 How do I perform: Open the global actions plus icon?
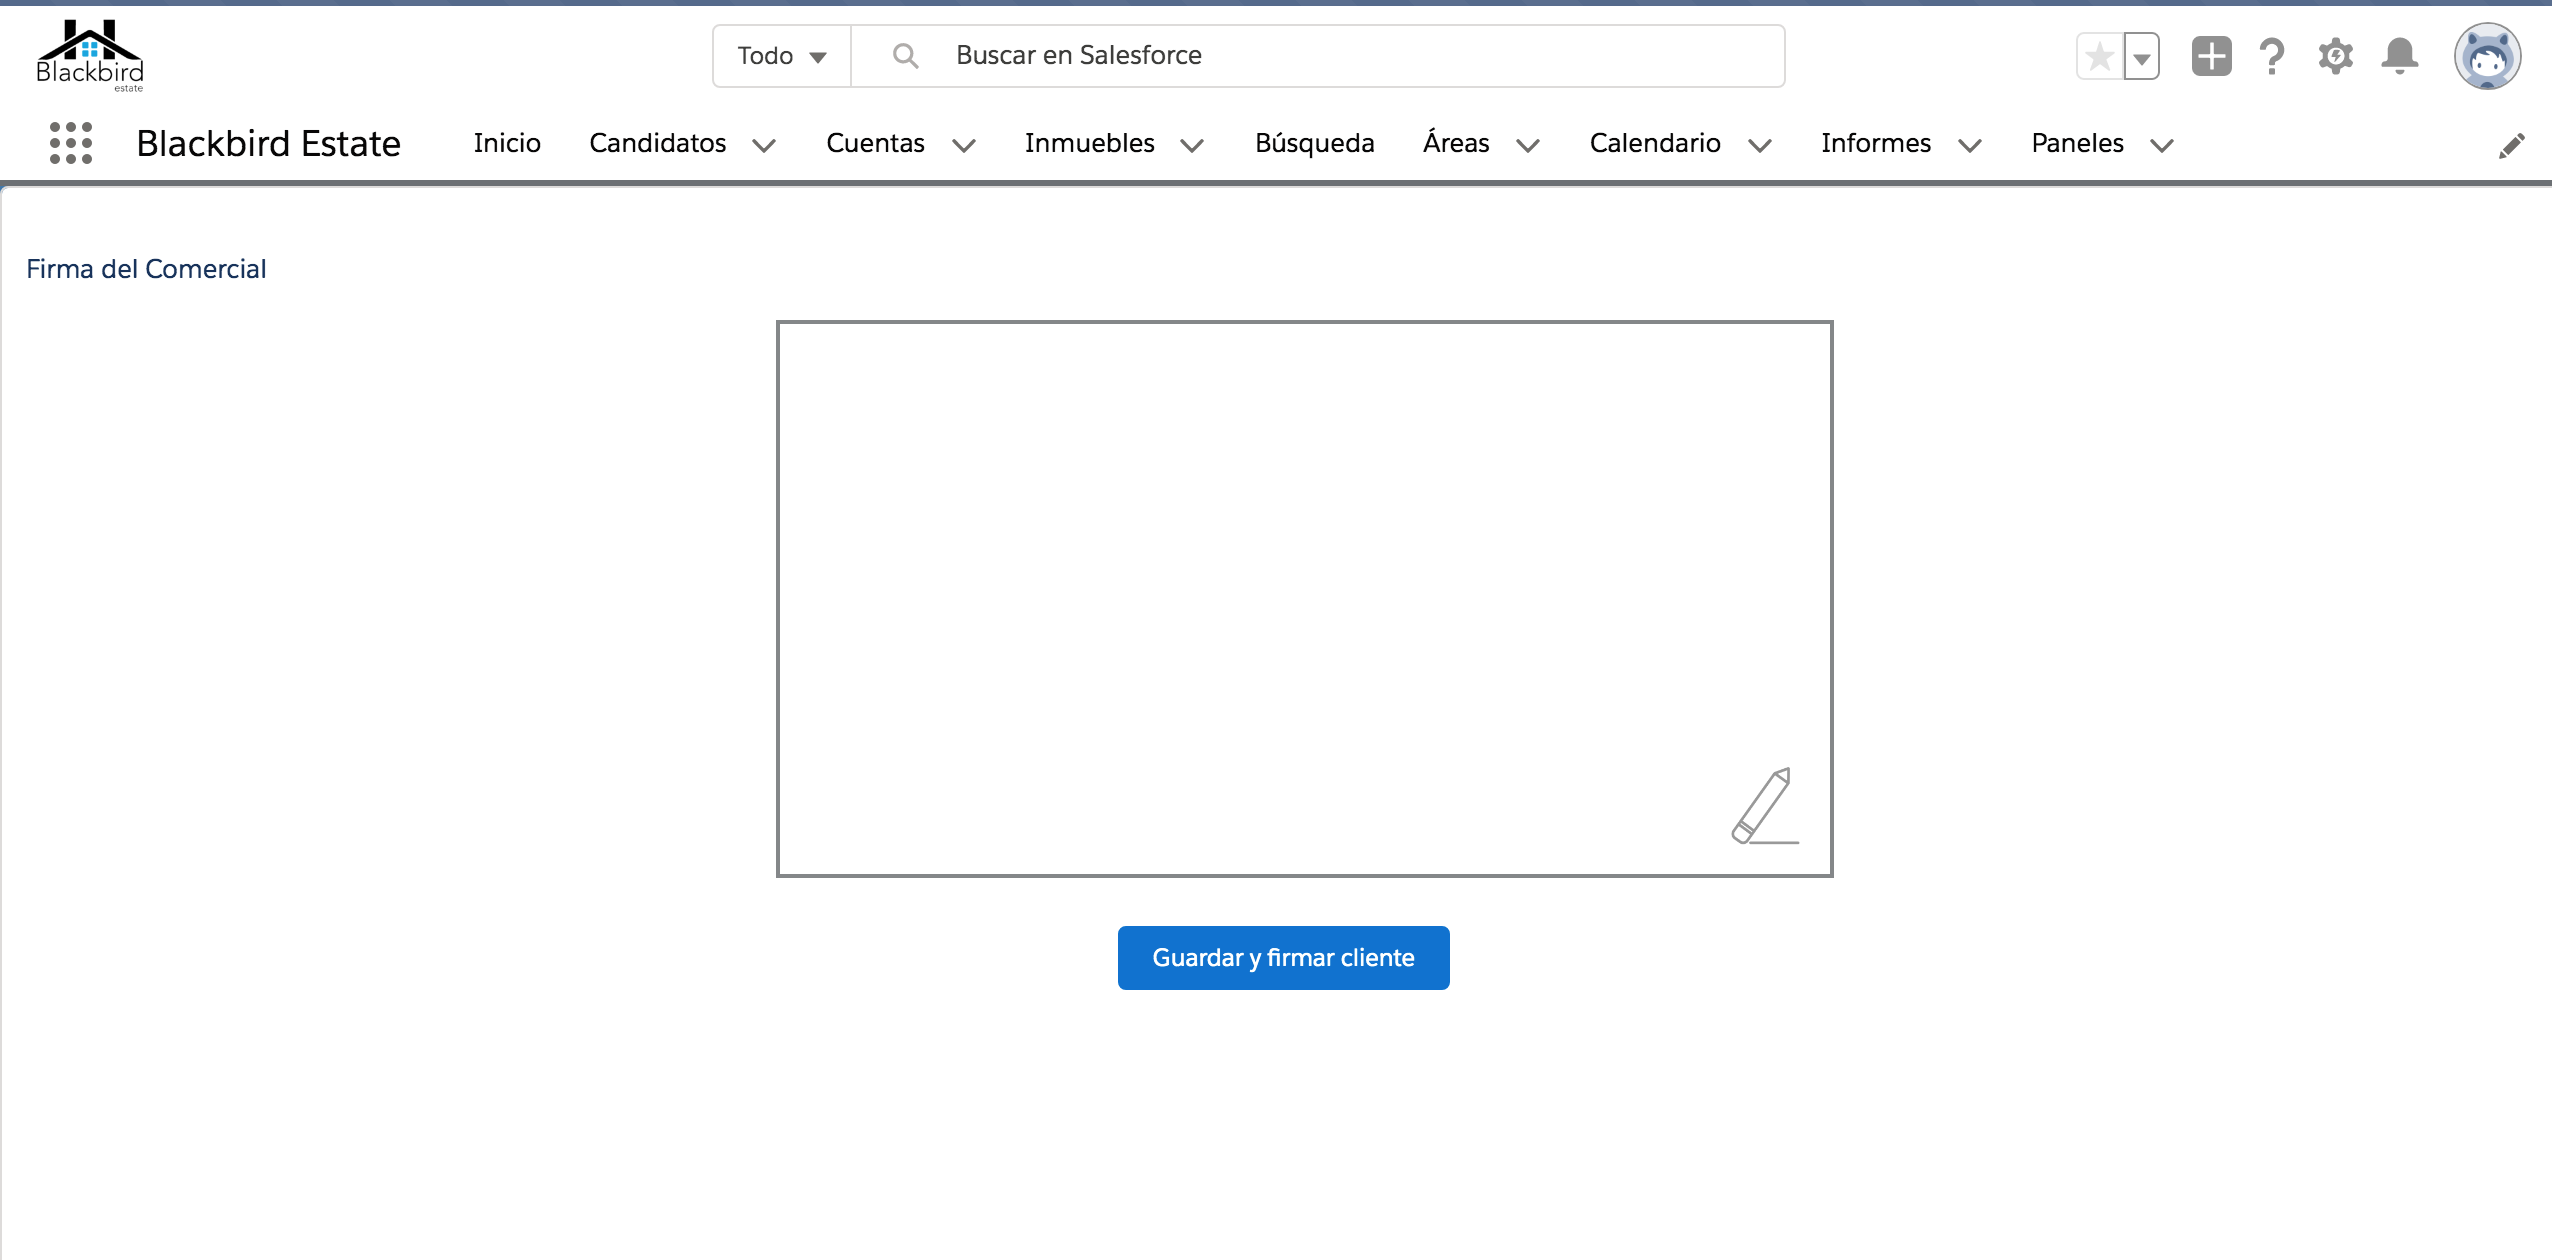pyautogui.click(x=2211, y=56)
